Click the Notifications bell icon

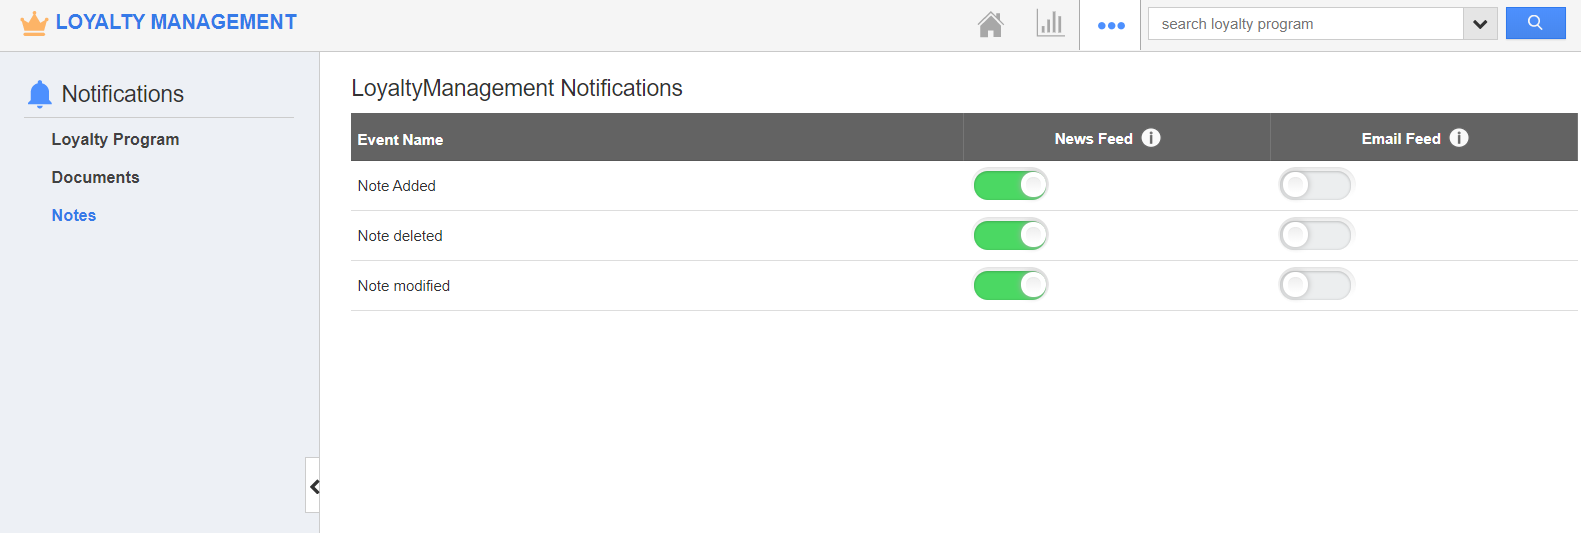(40, 94)
